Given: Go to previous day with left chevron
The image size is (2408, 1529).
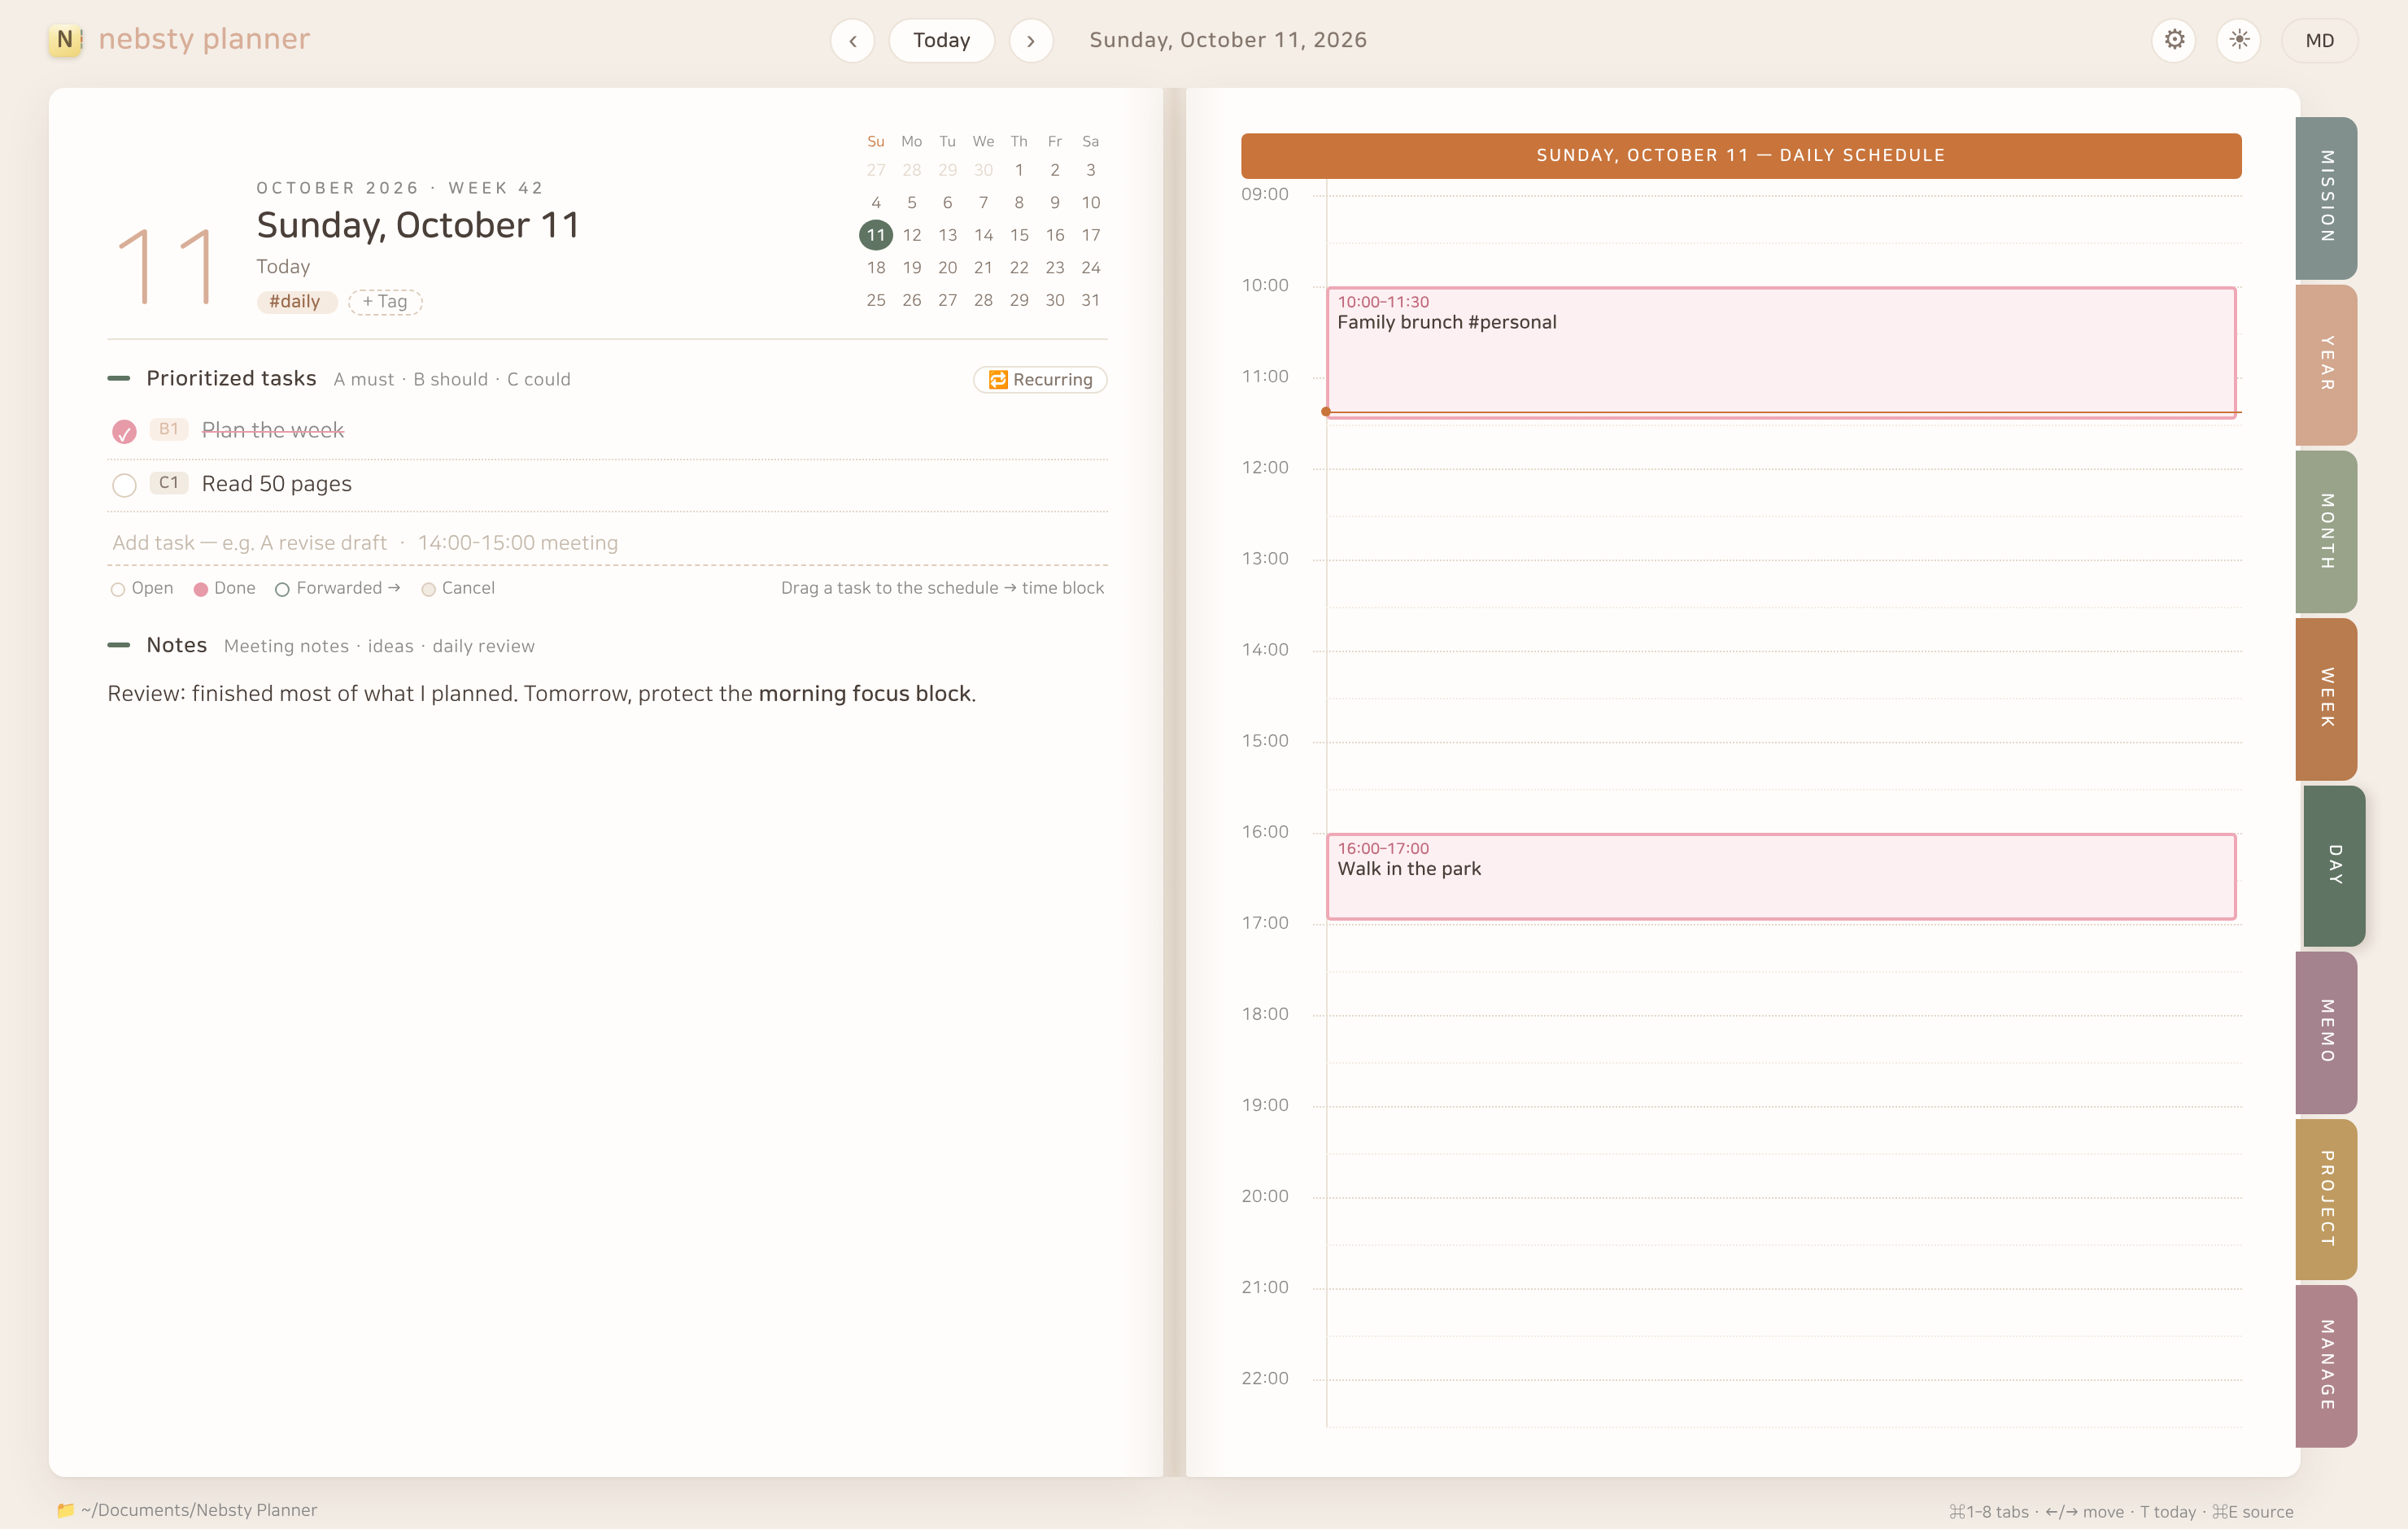Looking at the screenshot, I should pyautogui.click(x=852, y=40).
